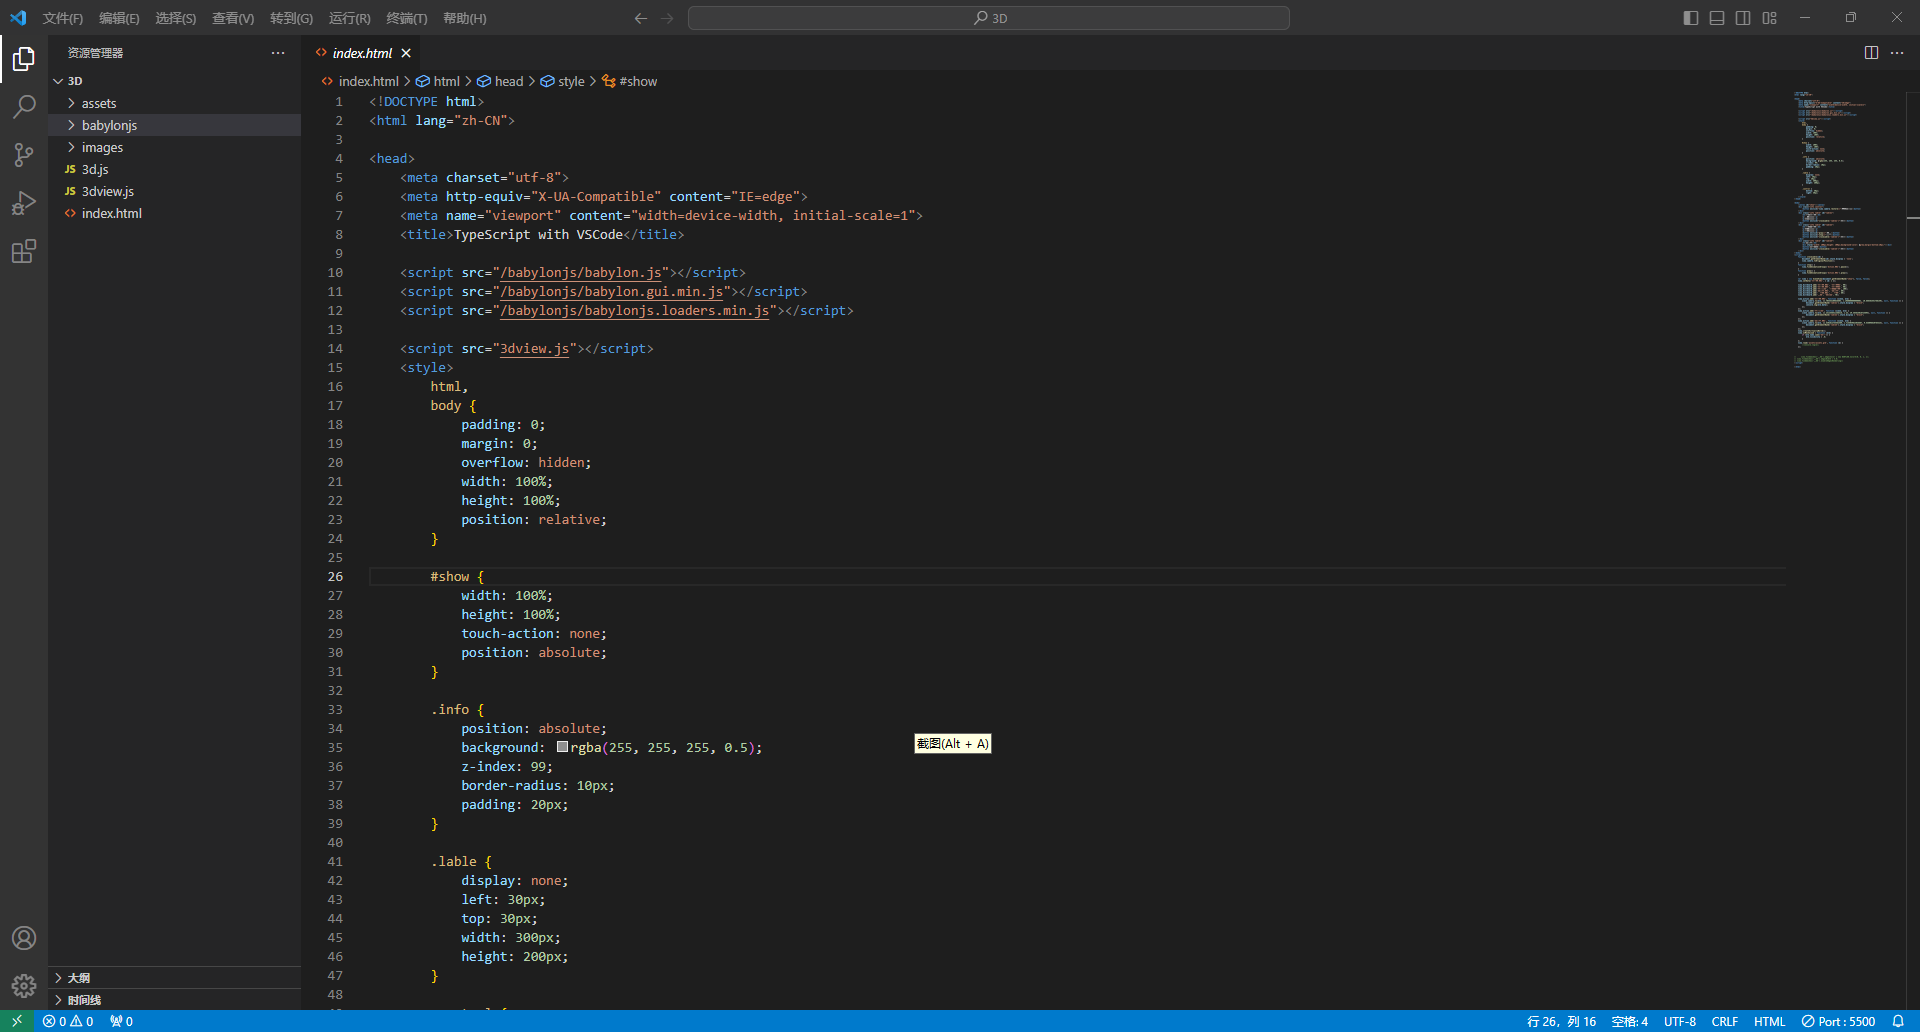Expand the images folder

175,147
